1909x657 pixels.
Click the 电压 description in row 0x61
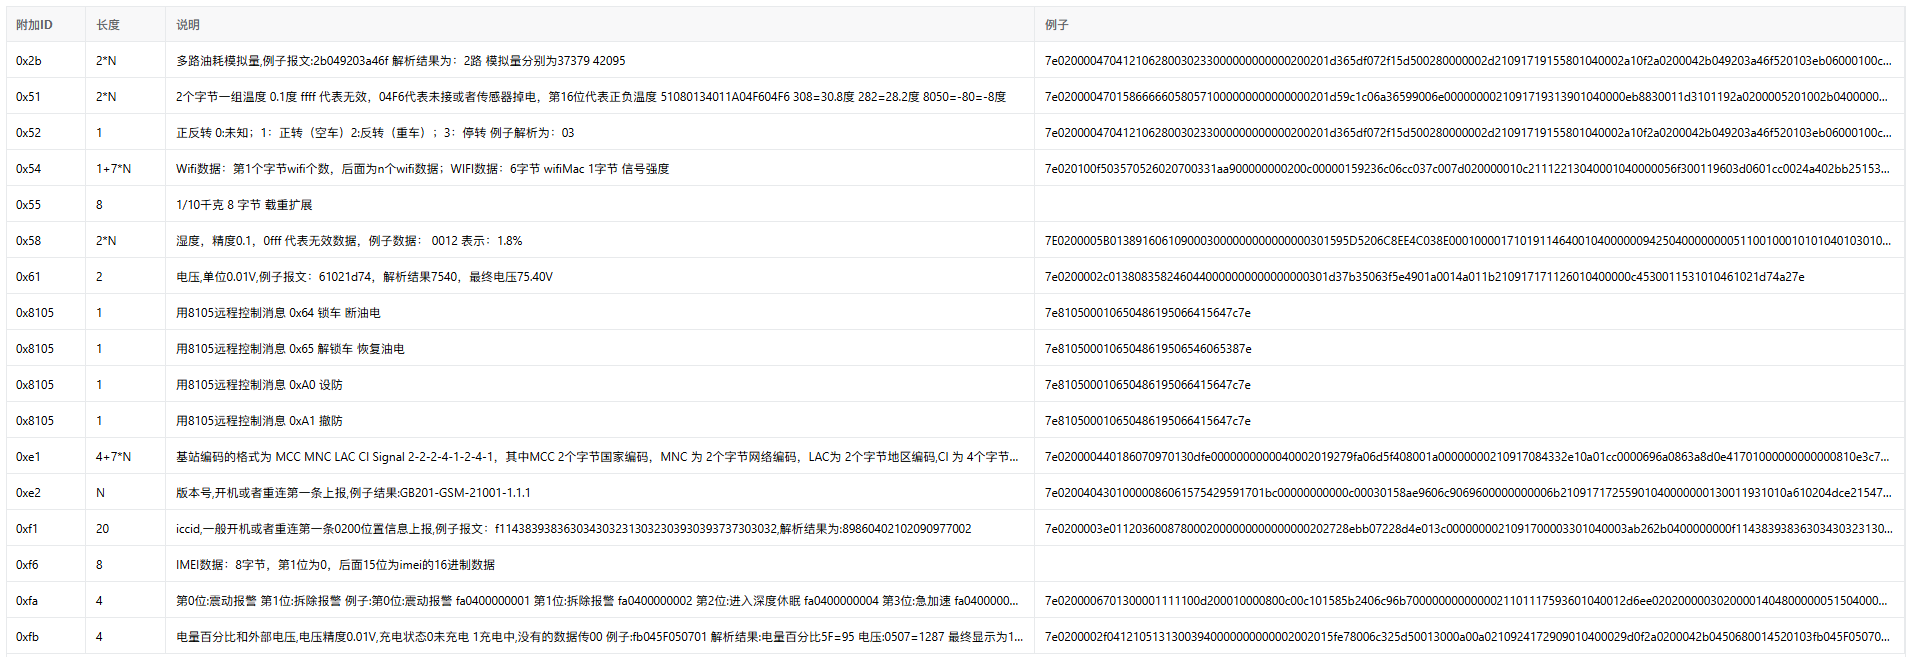pos(364,277)
